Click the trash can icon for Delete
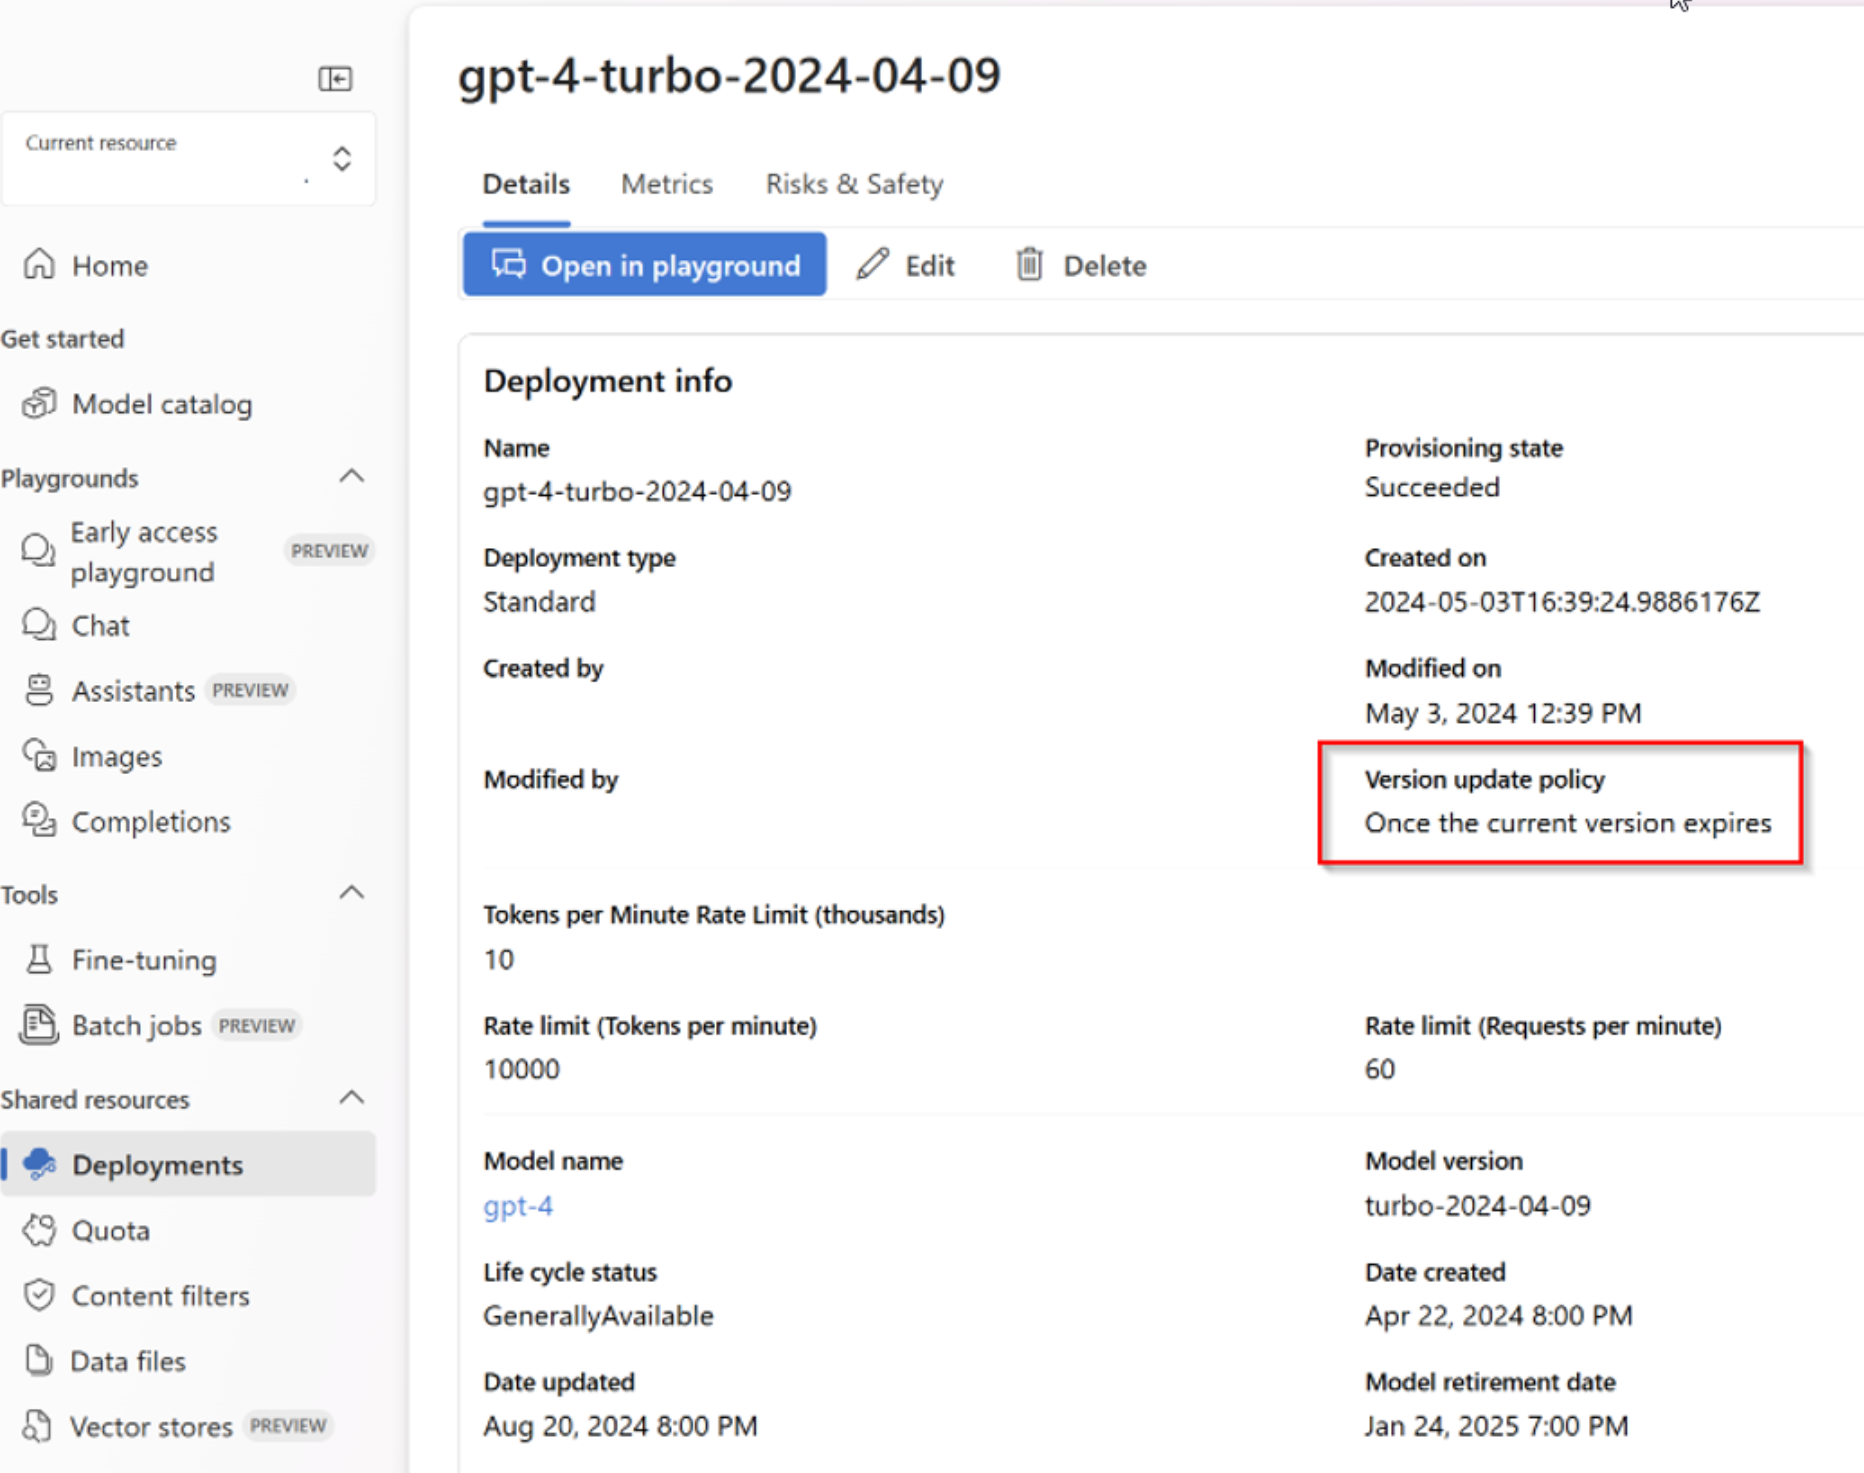 (1029, 264)
